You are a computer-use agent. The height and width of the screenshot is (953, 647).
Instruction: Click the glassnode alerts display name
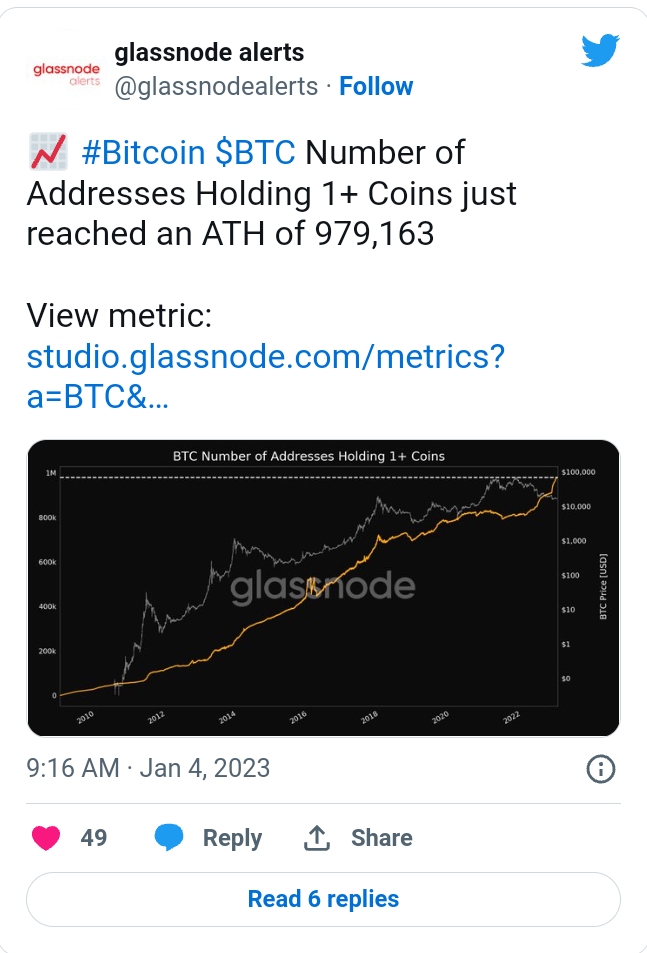coord(209,51)
